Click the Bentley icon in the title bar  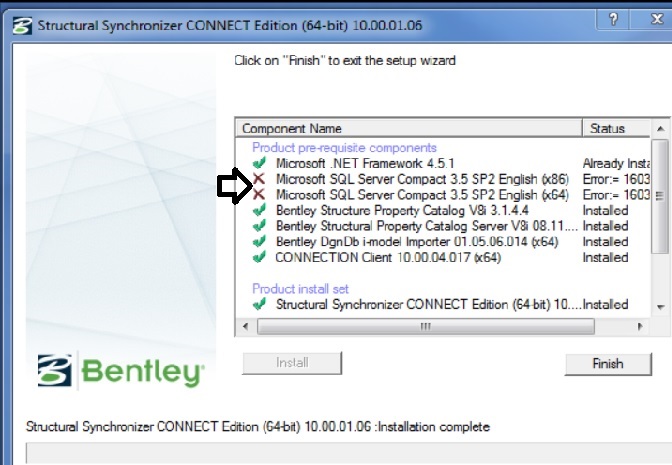(x=22, y=25)
